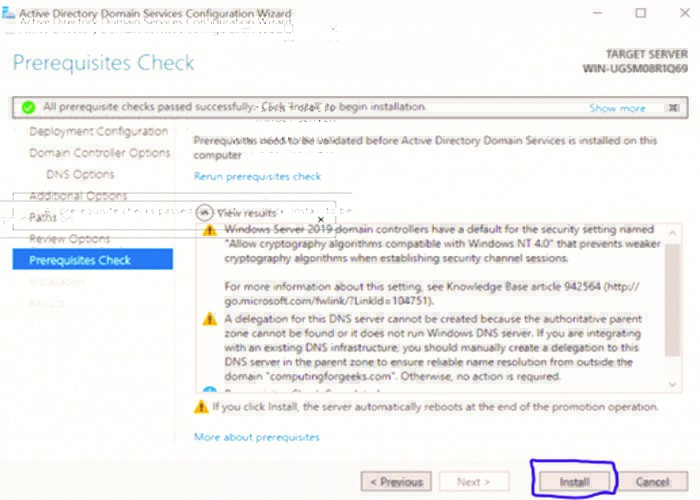Dismiss the notification bar with X icon
The width and height of the screenshot is (700, 500).
point(674,108)
